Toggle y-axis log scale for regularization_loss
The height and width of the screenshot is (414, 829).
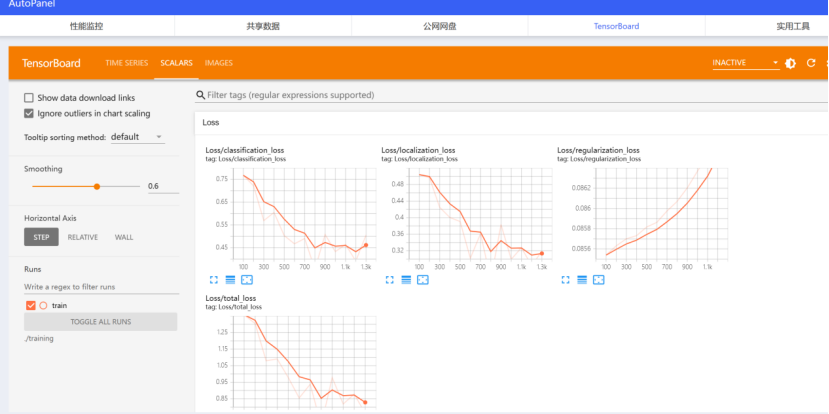582,280
